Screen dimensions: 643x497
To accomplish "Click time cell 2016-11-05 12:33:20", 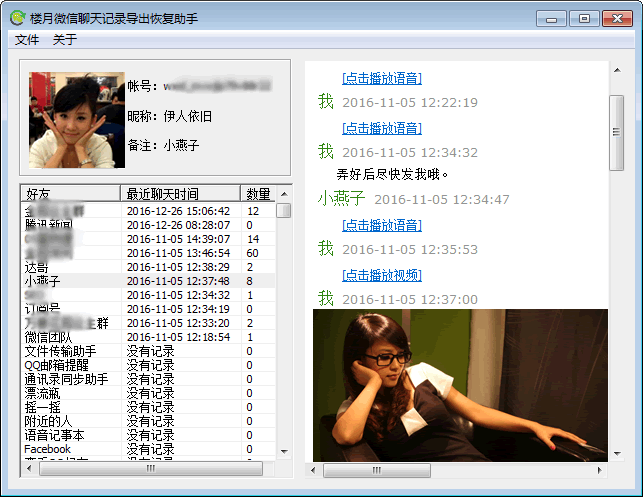I will [178, 323].
